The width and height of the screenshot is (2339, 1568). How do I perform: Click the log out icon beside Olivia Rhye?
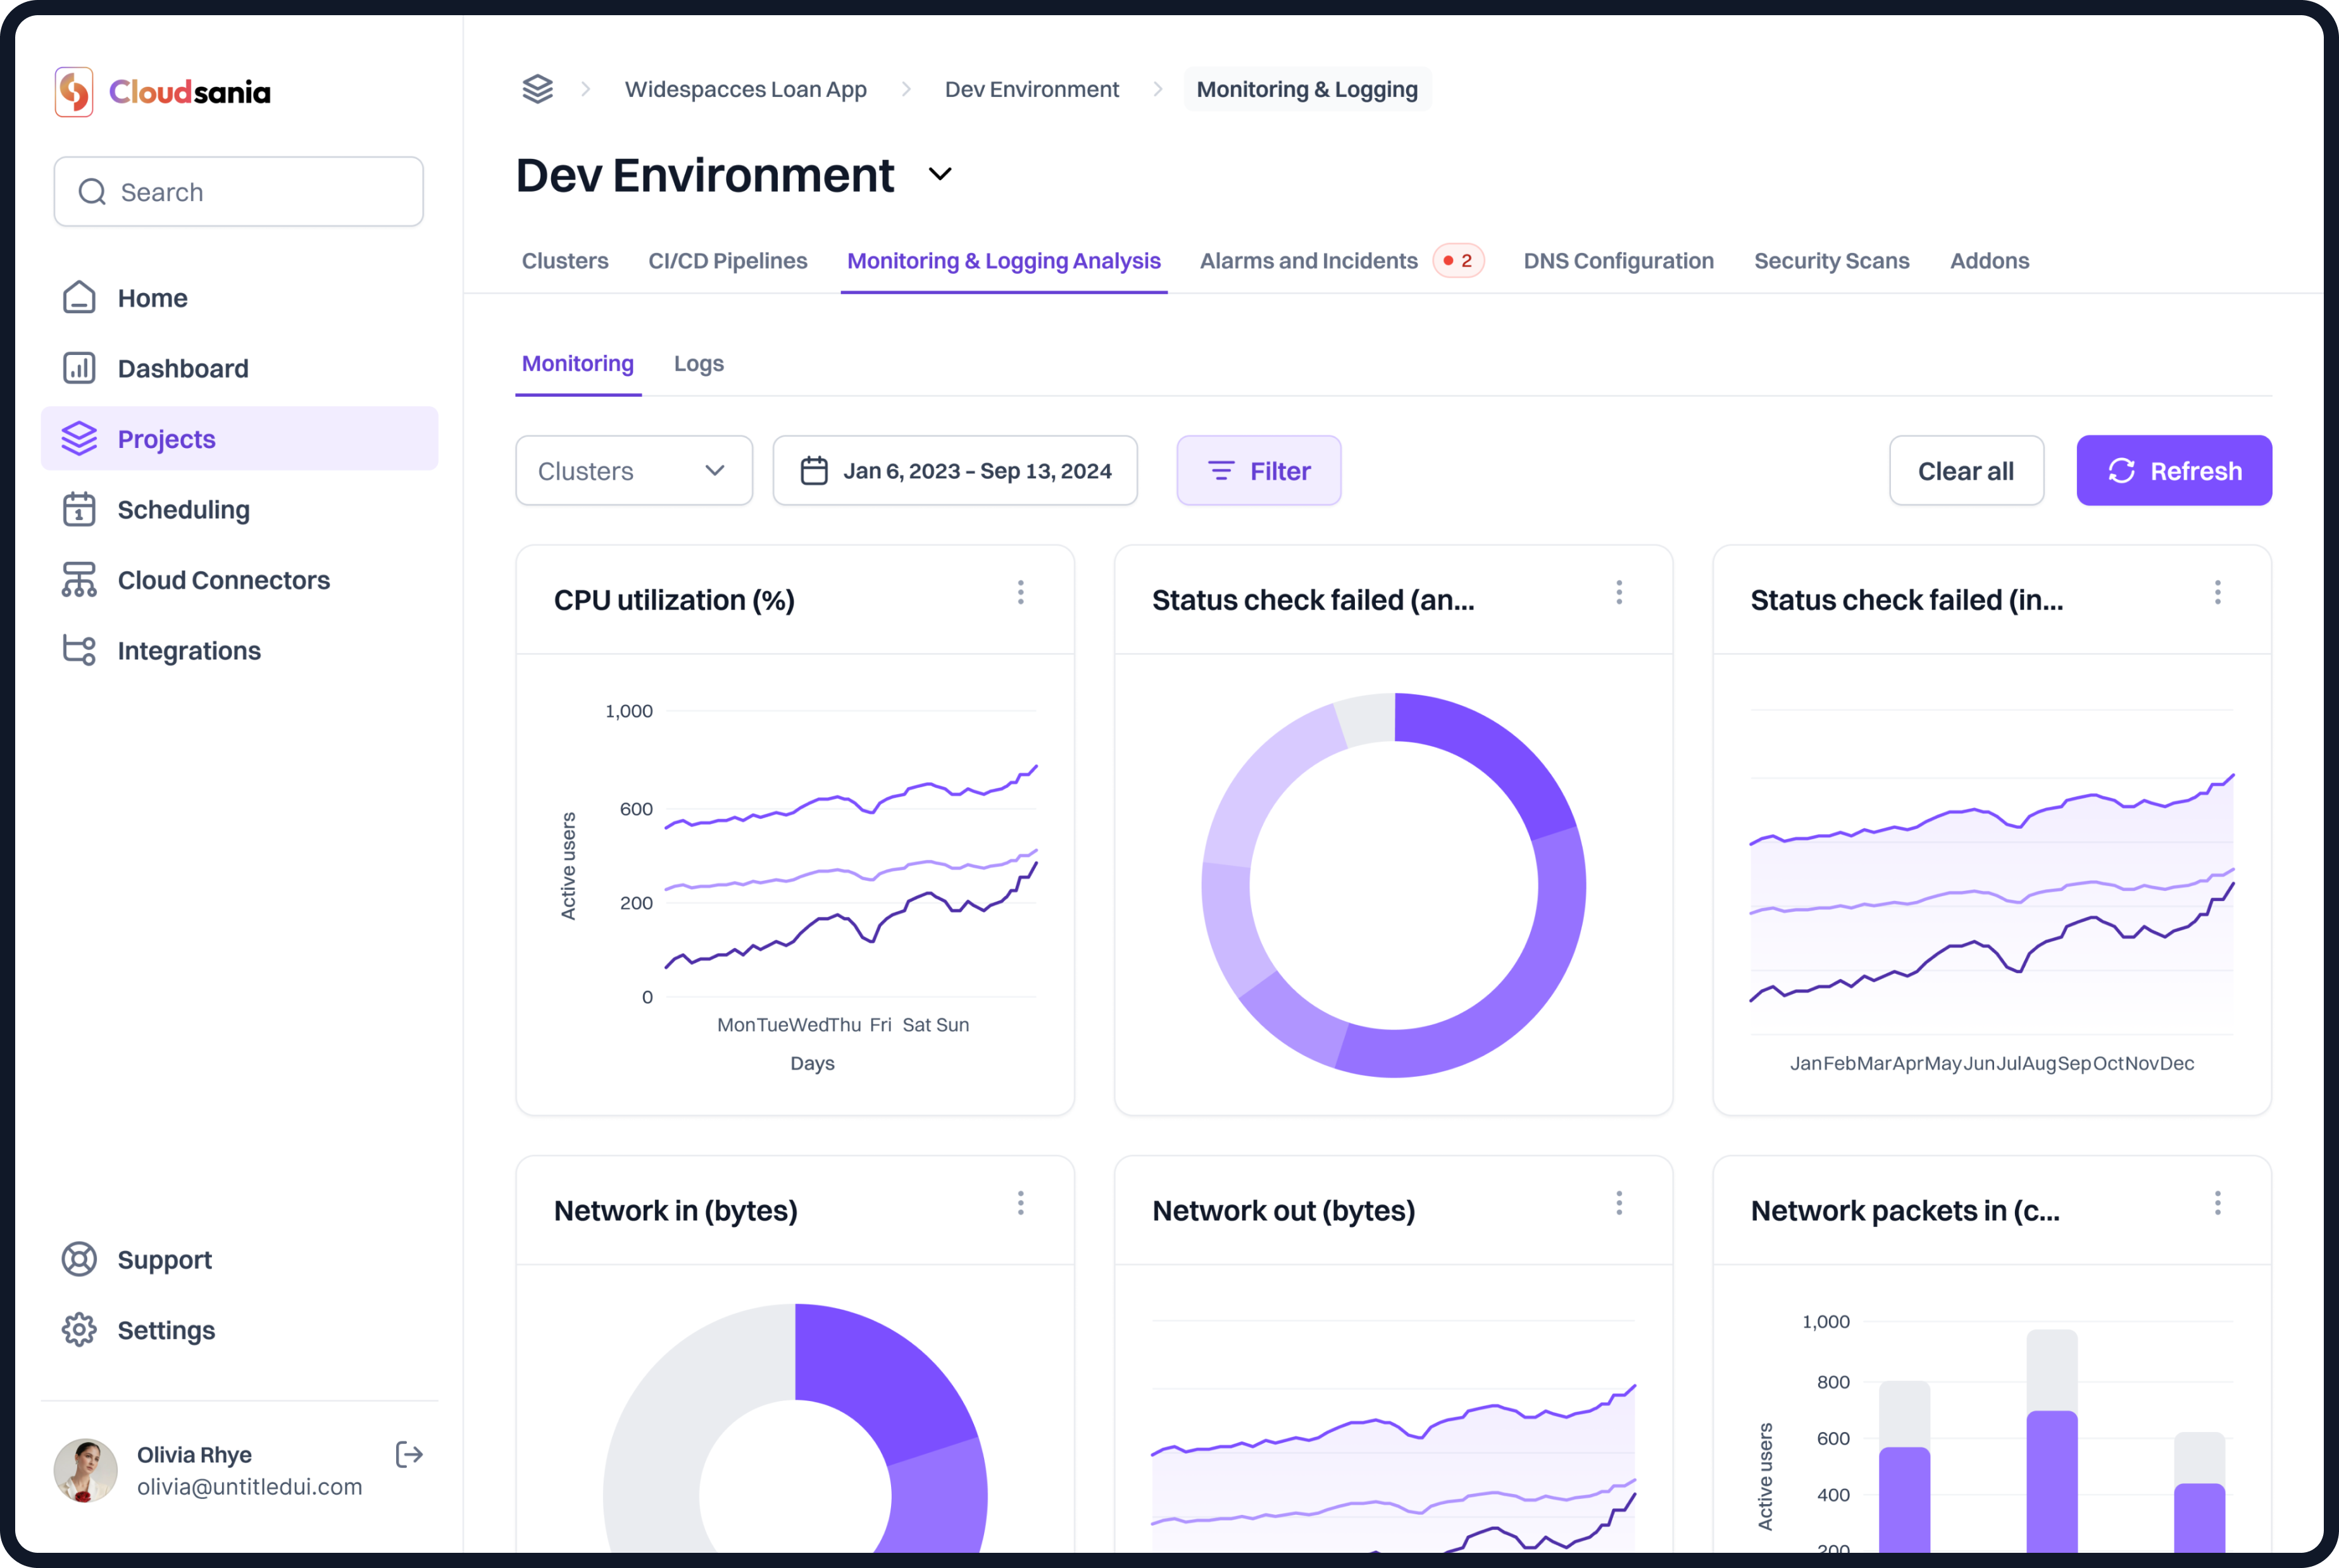click(409, 1454)
